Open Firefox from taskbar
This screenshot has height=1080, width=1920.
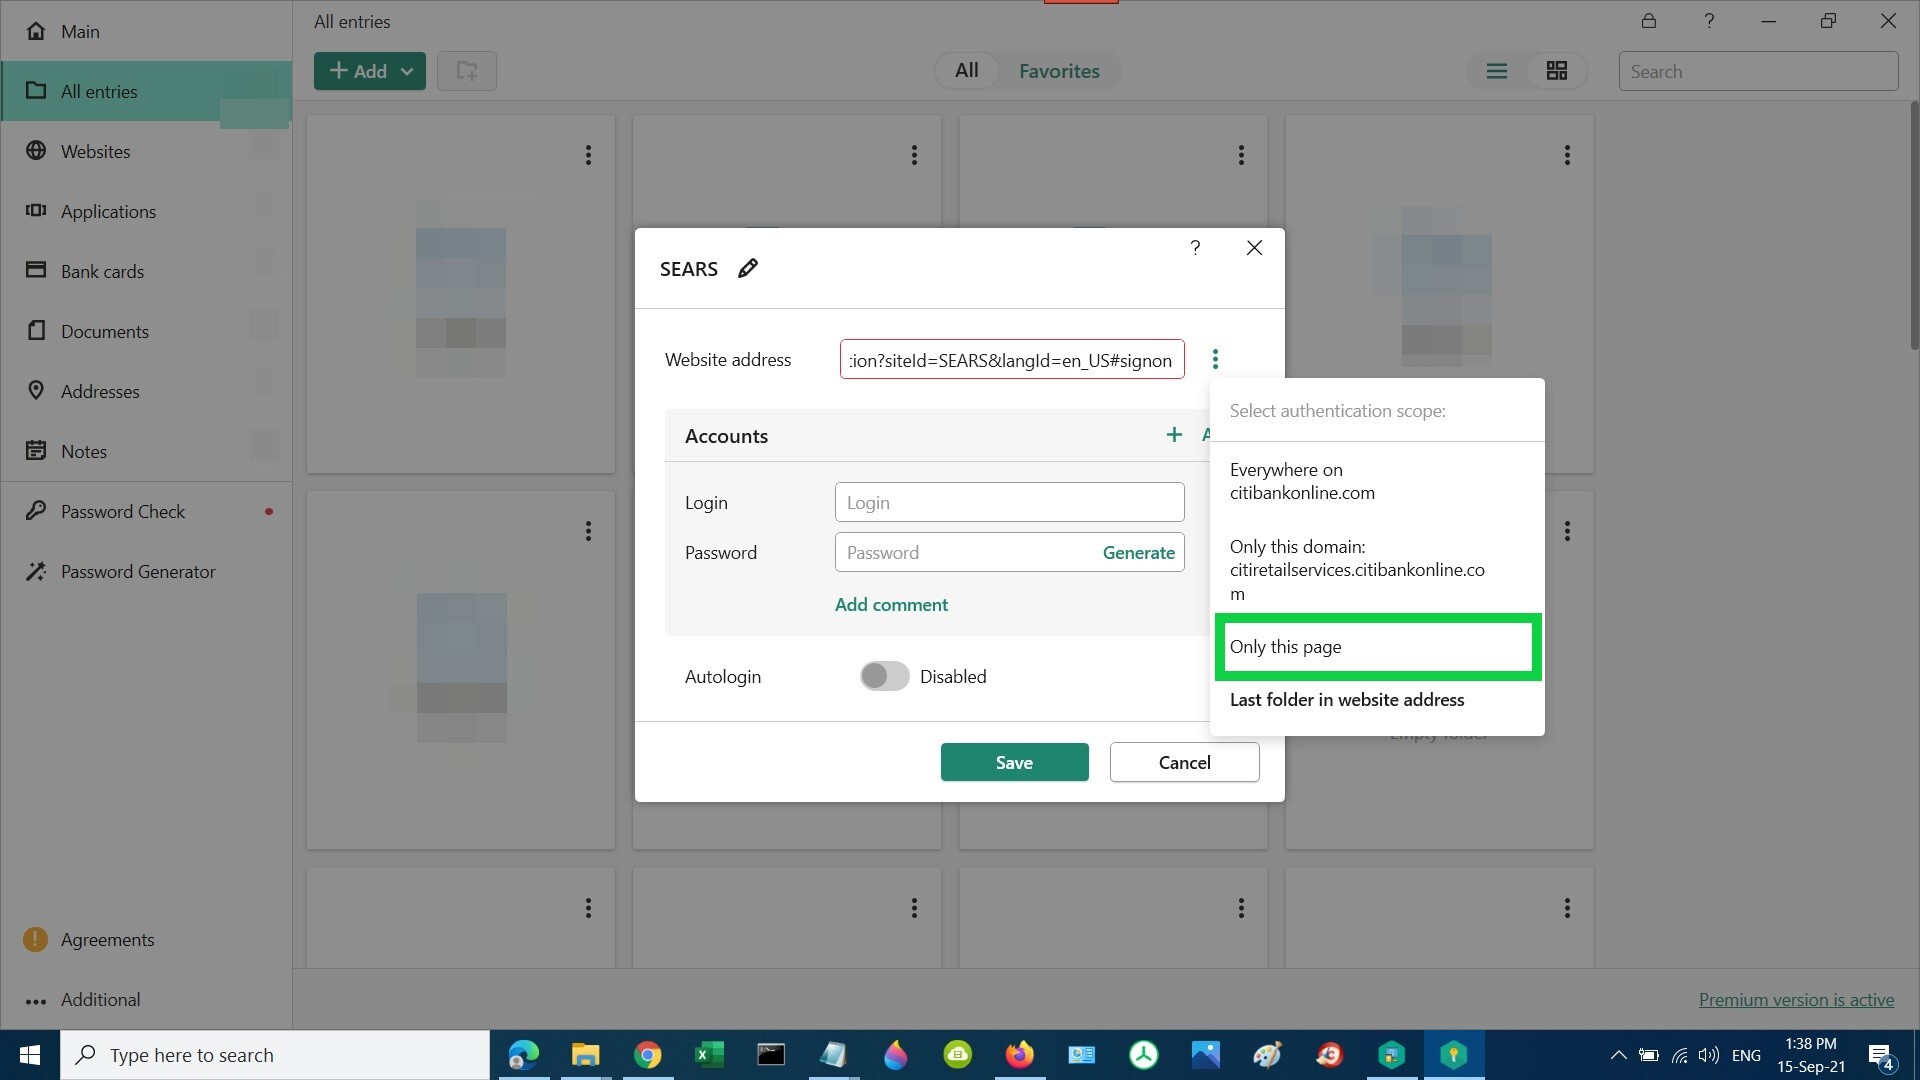pyautogui.click(x=1019, y=1055)
